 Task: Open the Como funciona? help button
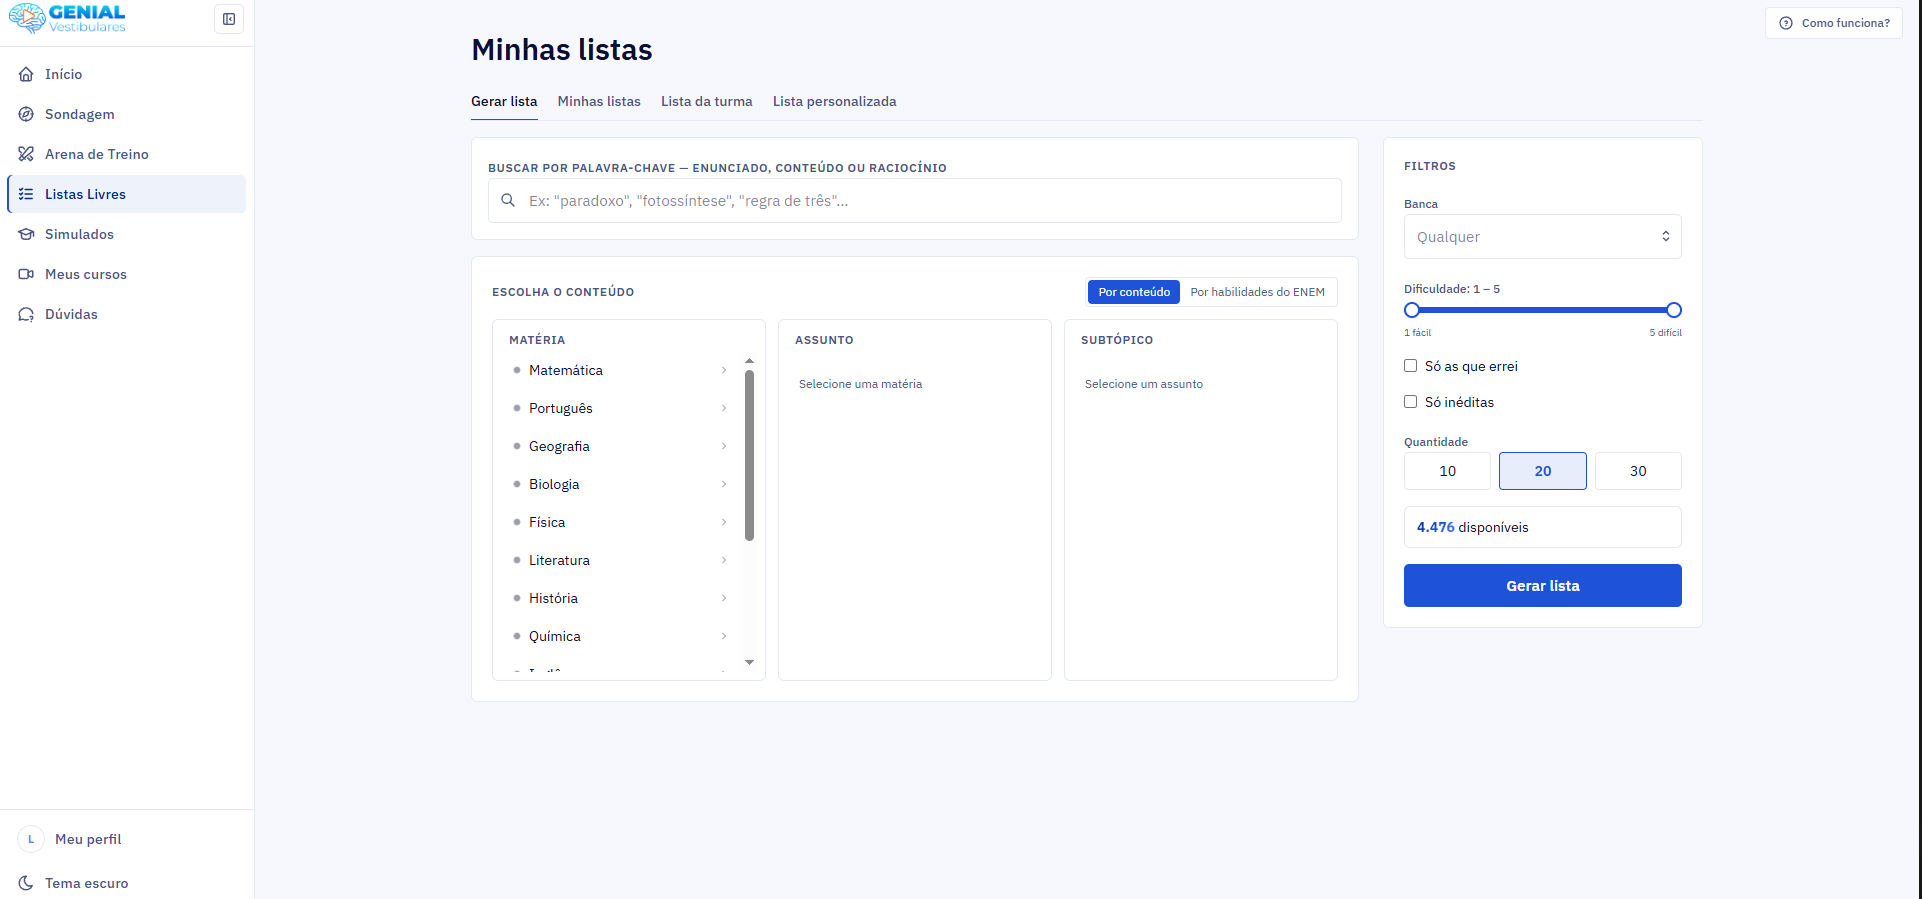[1834, 23]
